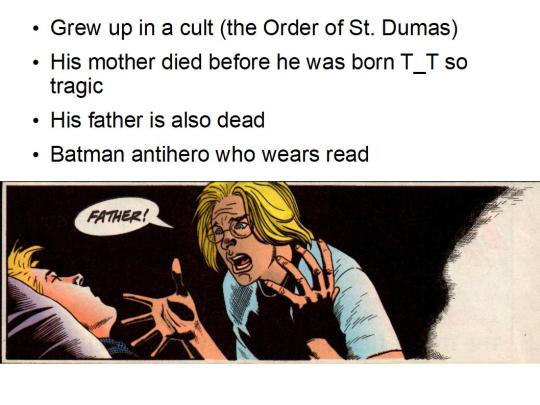540x405 pixels.
Task: Click the third bullet point marker
Action: (x=35, y=121)
